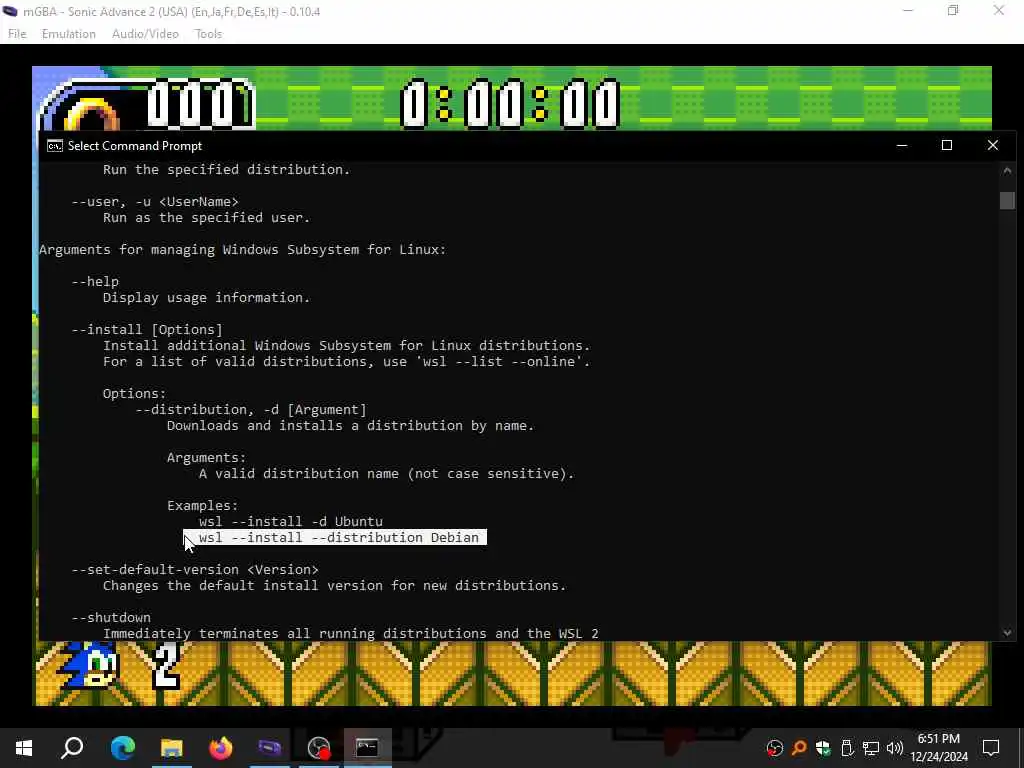Click 'Display usage information.' text
This screenshot has width=1024, height=768.
[206, 298]
